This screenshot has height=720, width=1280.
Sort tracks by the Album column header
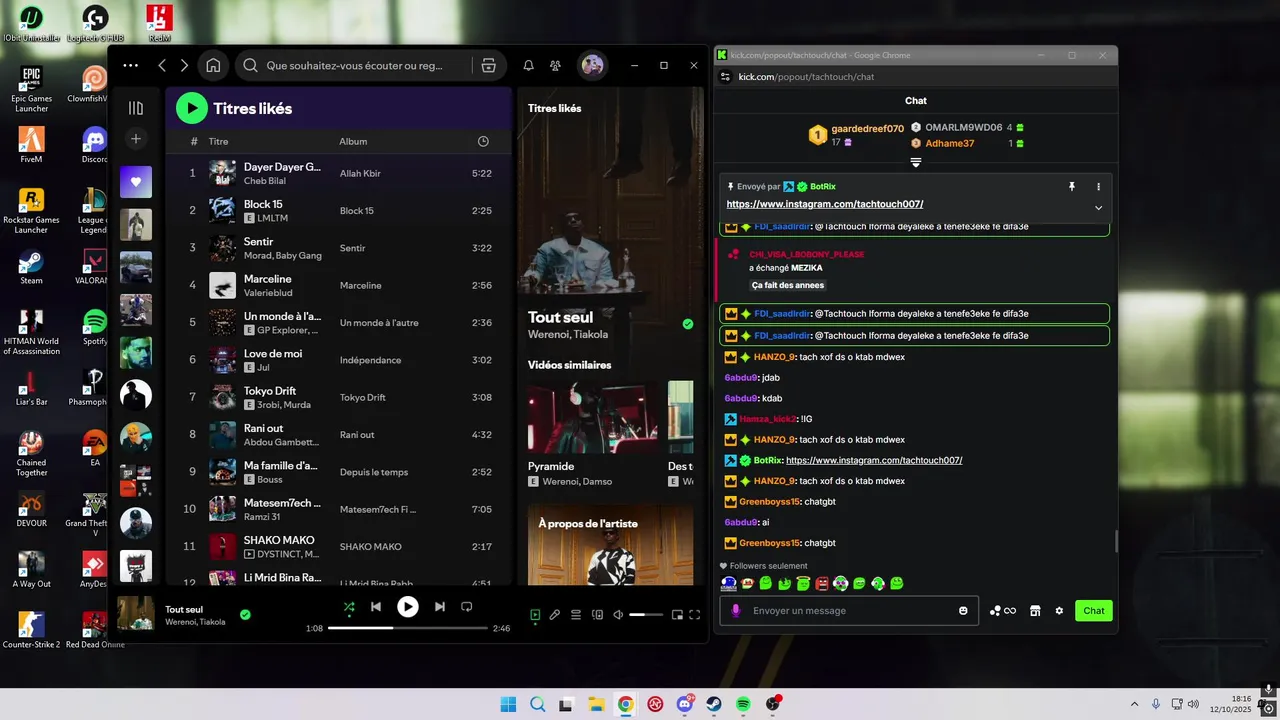(353, 142)
